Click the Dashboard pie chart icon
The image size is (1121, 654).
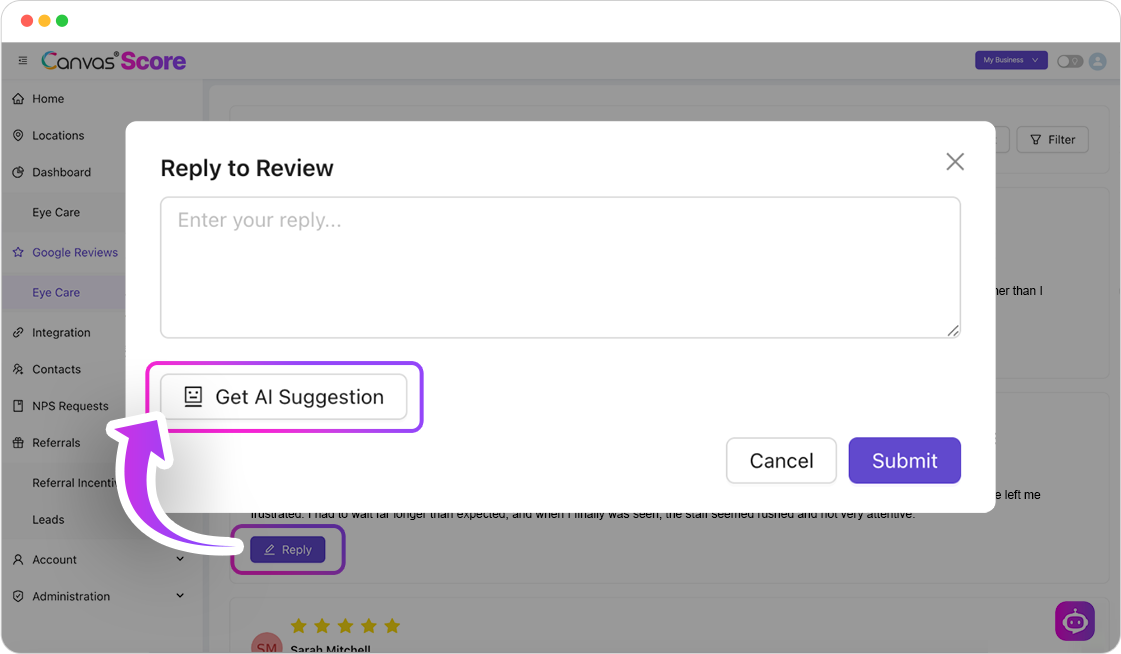[19, 172]
